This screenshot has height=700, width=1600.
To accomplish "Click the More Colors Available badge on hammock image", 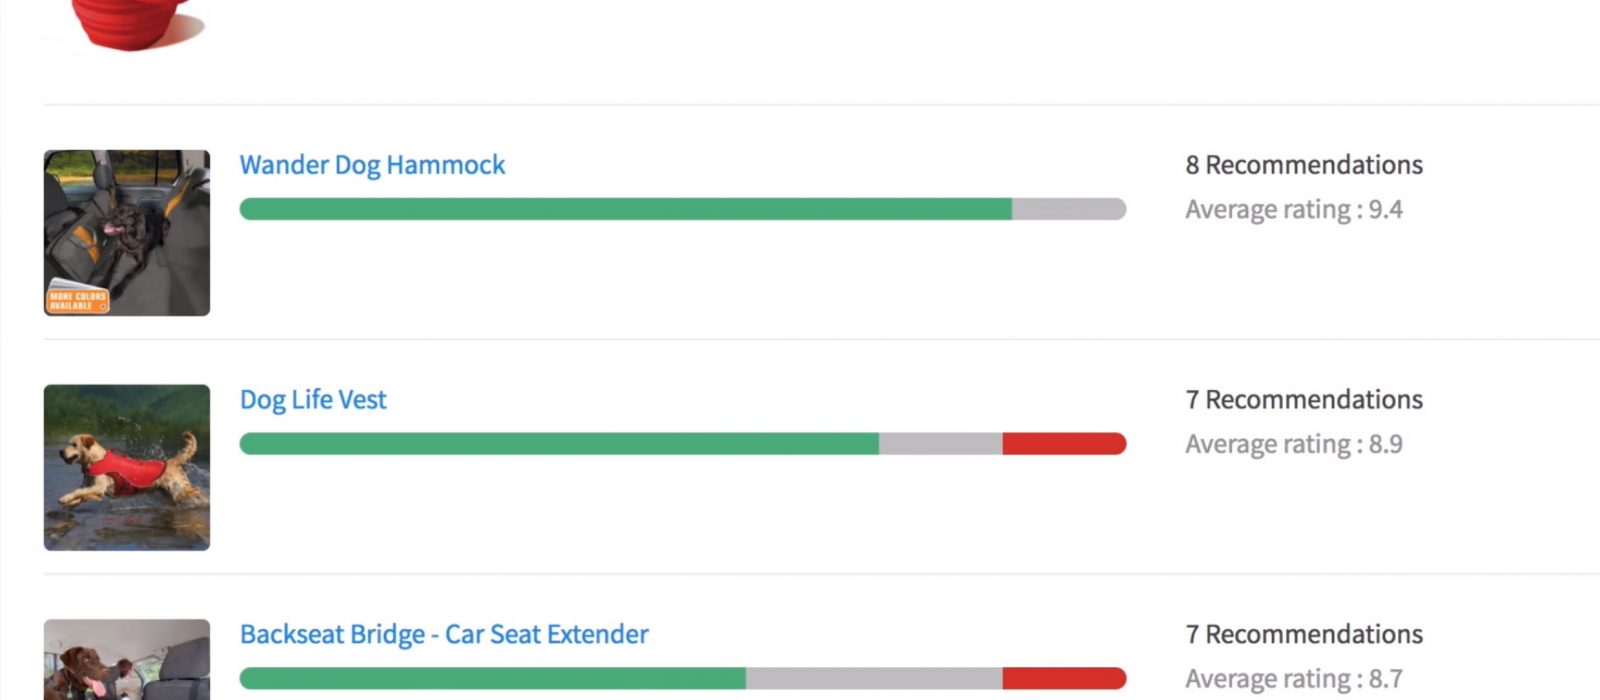I will point(78,301).
